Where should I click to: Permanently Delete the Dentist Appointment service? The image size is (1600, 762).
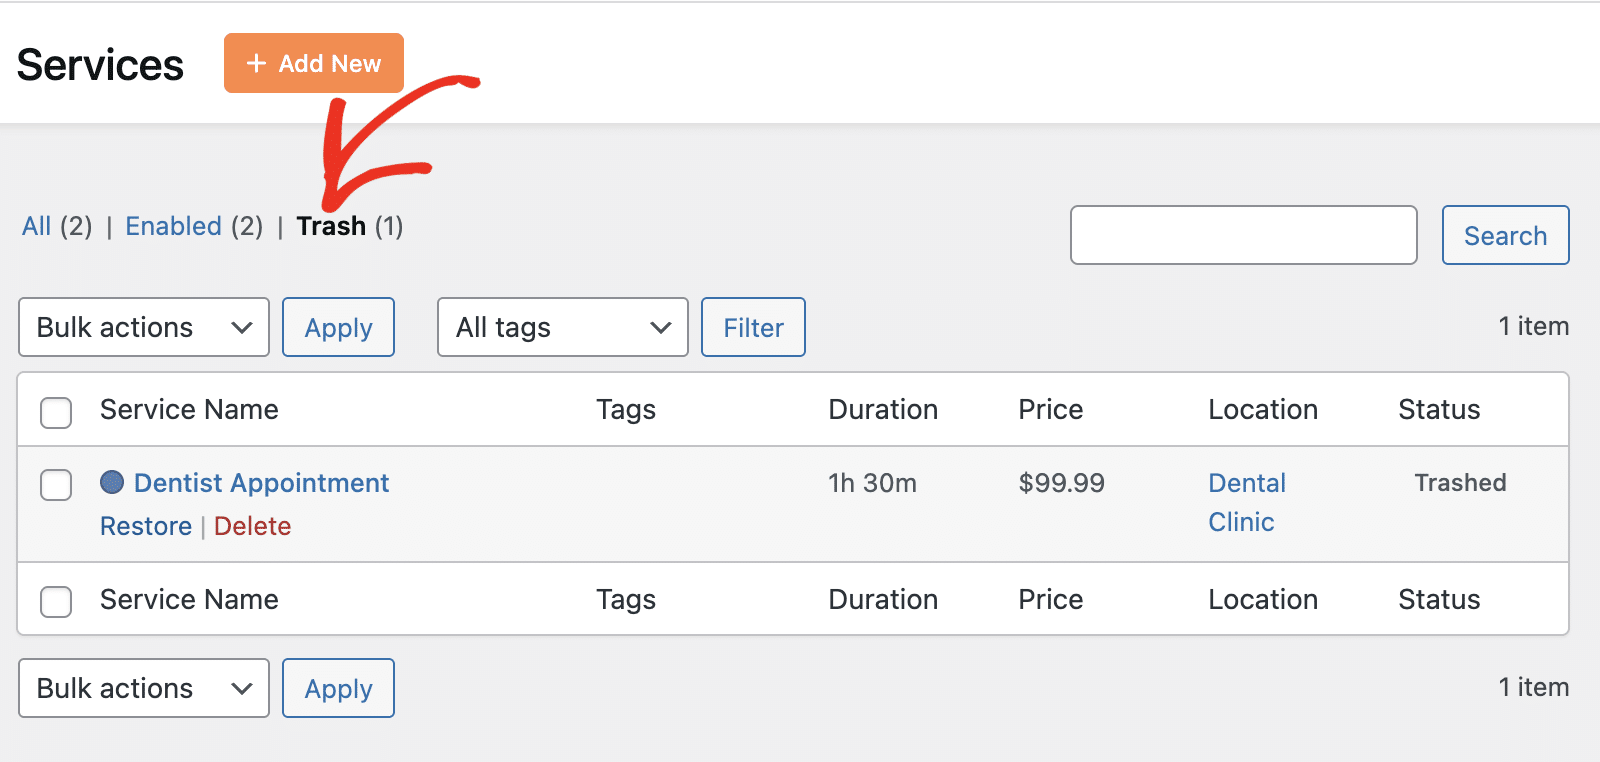click(252, 526)
